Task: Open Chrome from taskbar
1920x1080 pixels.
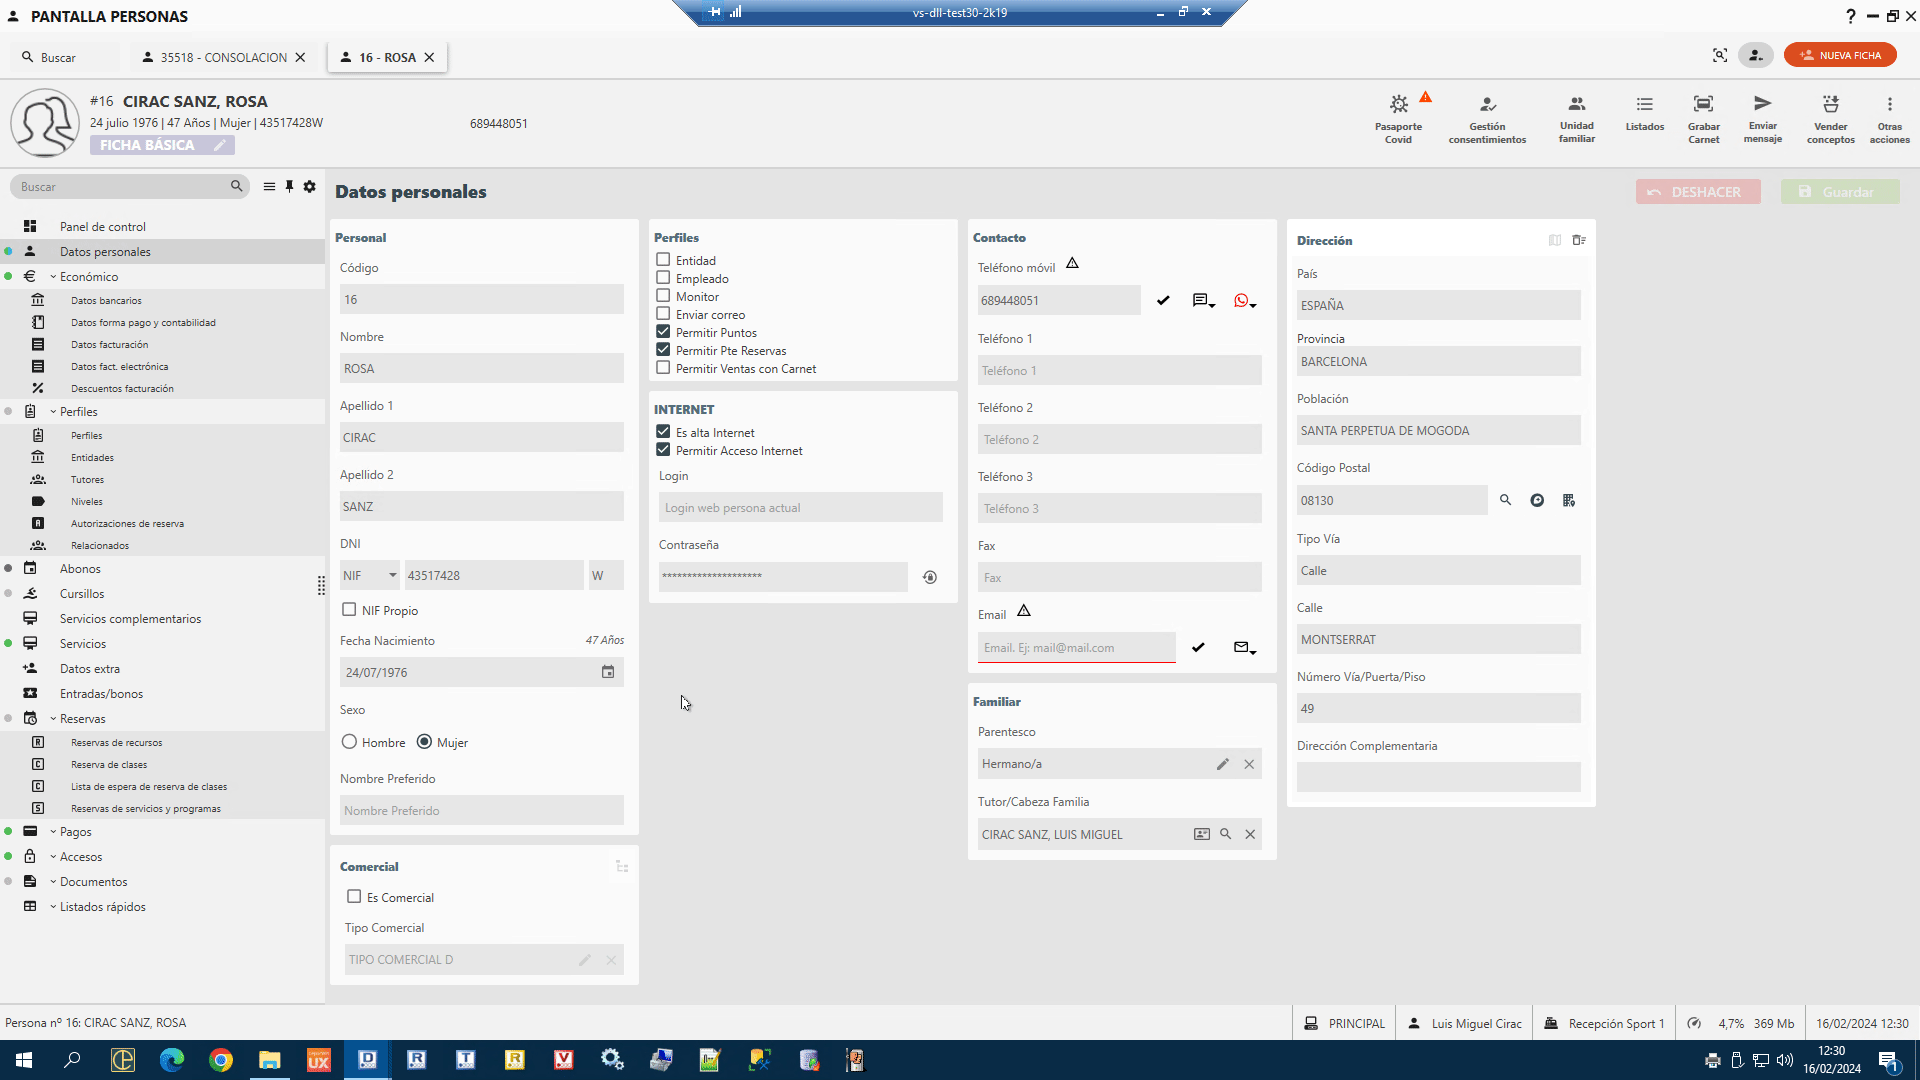Action: pyautogui.click(x=221, y=1060)
